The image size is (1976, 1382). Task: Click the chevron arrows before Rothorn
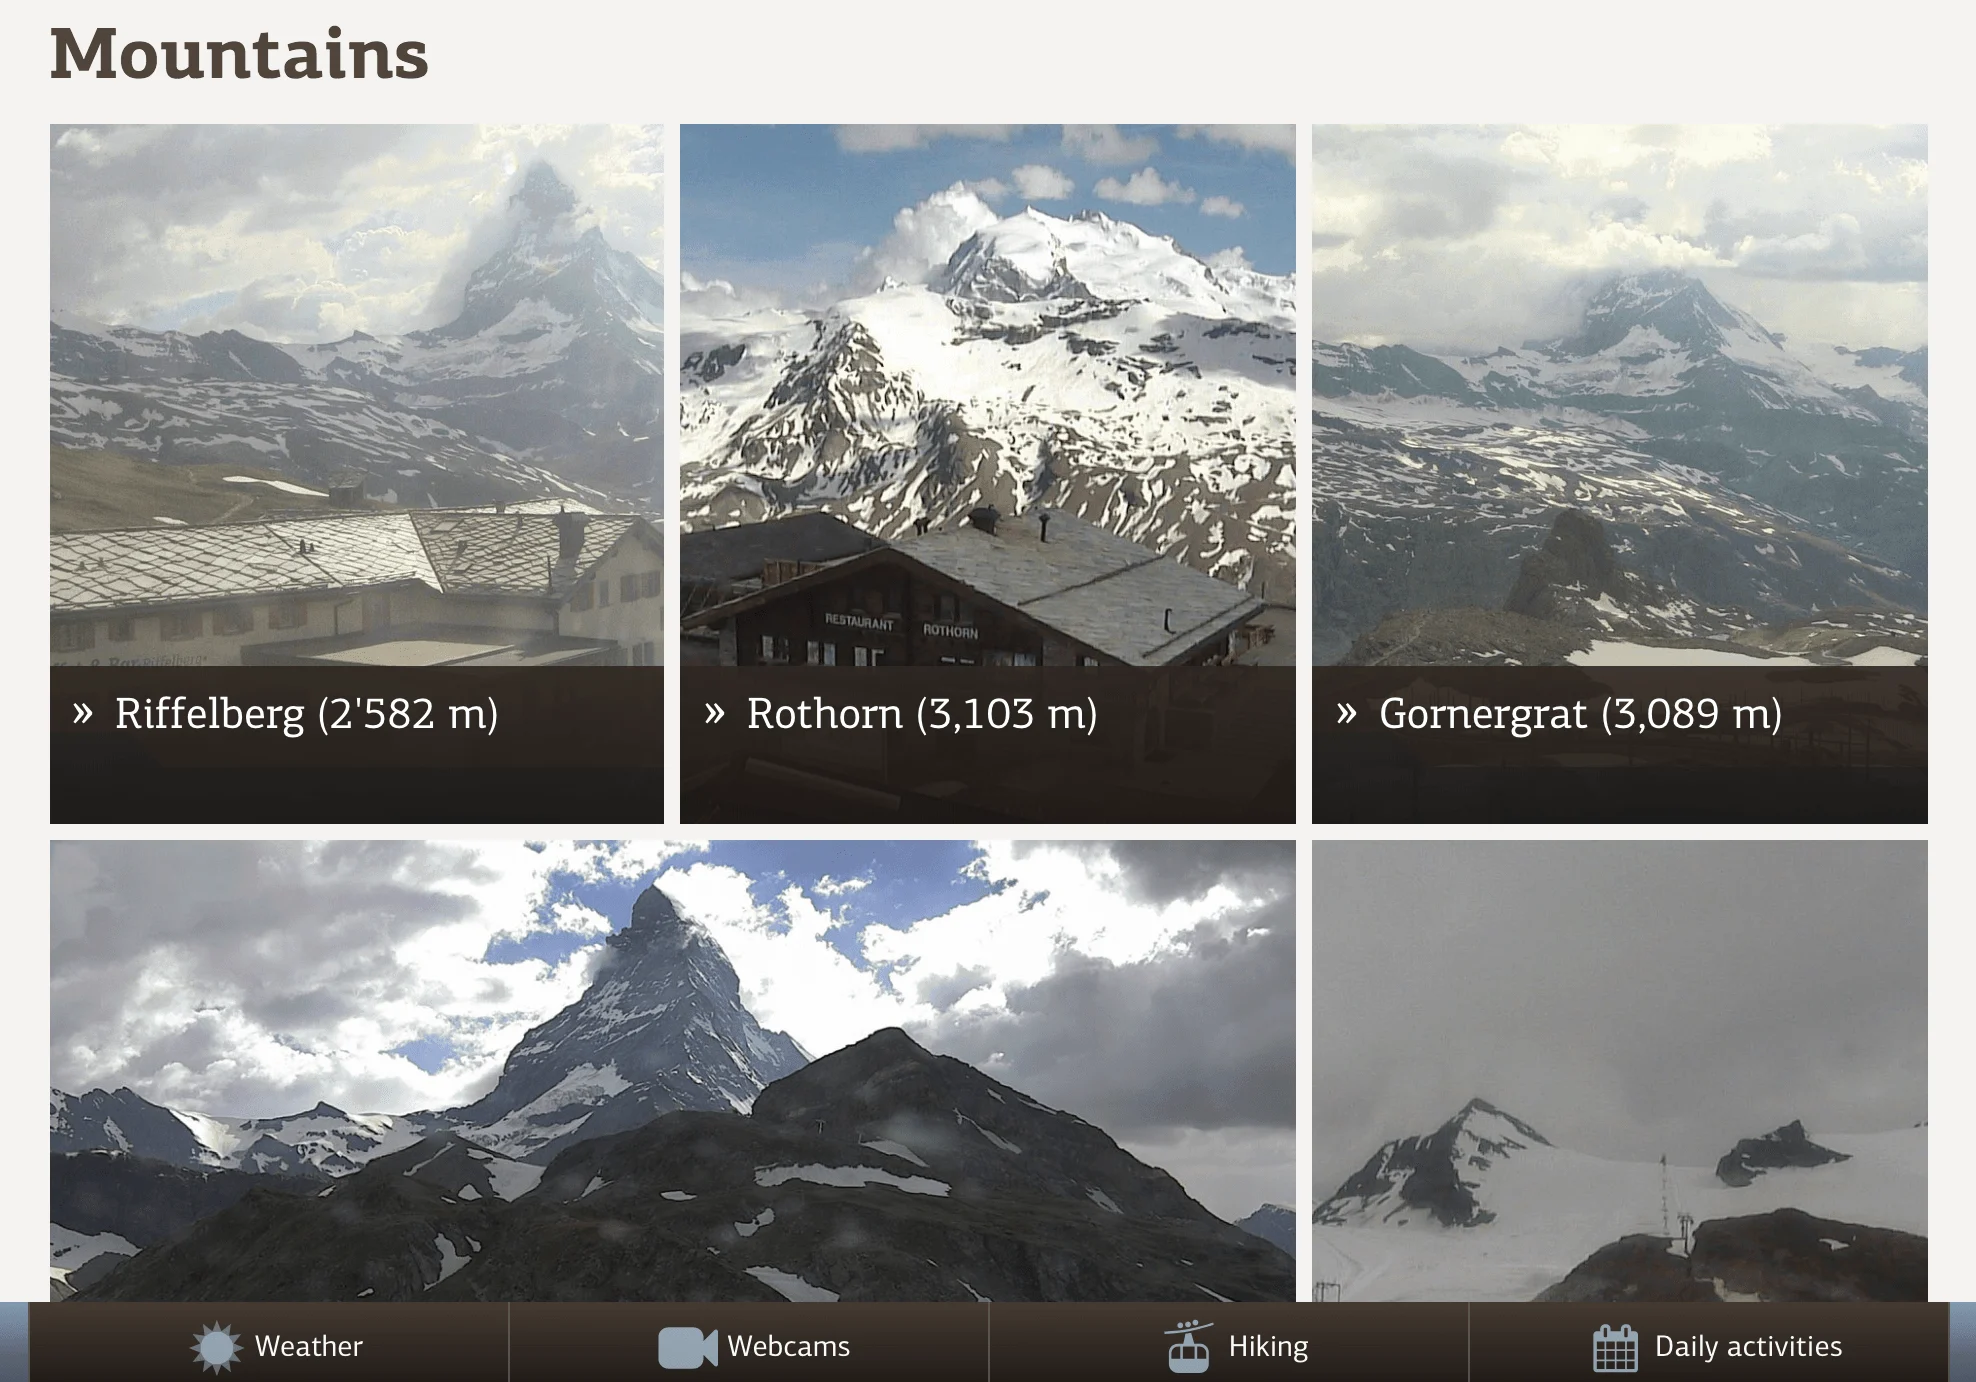(x=714, y=714)
